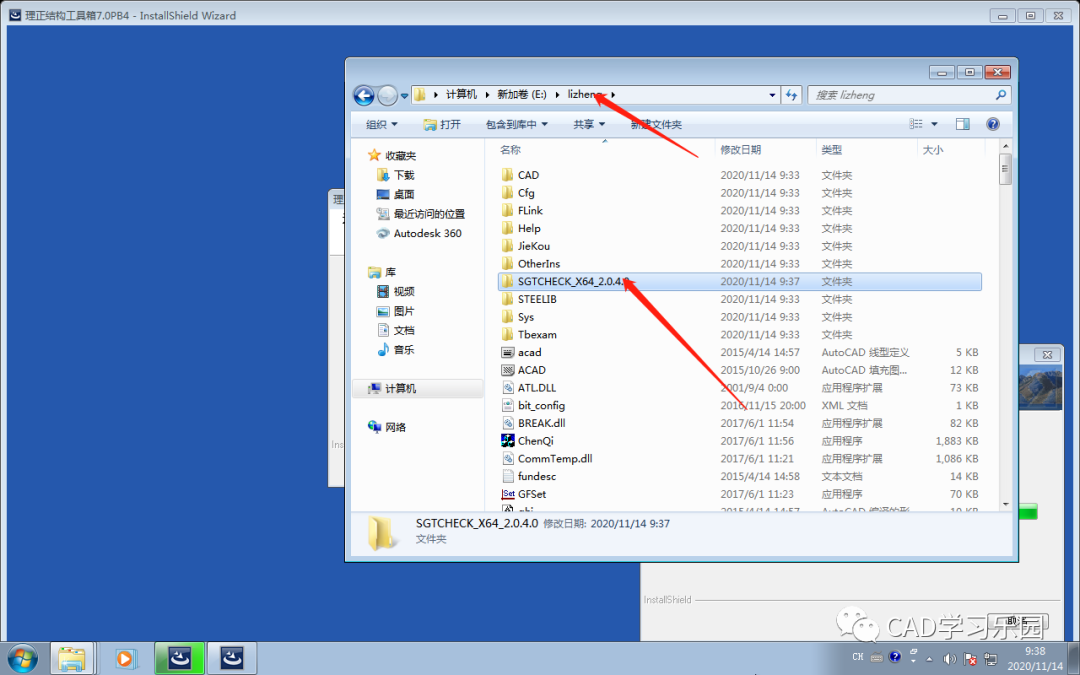The image size is (1080, 675).
Task: Open the 共享 menu
Action: pyautogui.click(x=589, y=125)
